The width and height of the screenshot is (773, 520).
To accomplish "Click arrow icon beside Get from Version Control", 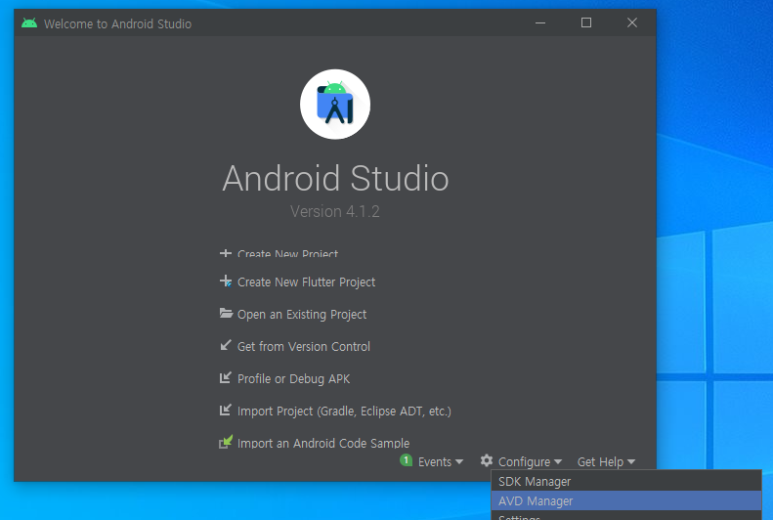I will pyautogui.click(x=225, y=346).
